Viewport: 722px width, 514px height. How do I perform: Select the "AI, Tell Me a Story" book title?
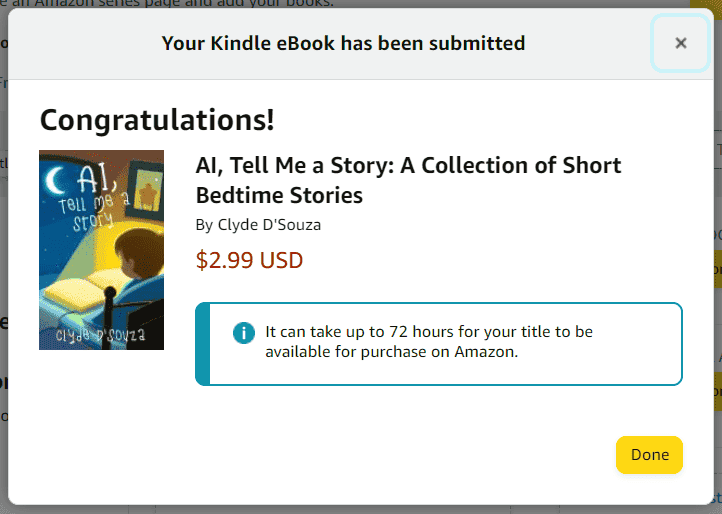(x=408, y=180)
